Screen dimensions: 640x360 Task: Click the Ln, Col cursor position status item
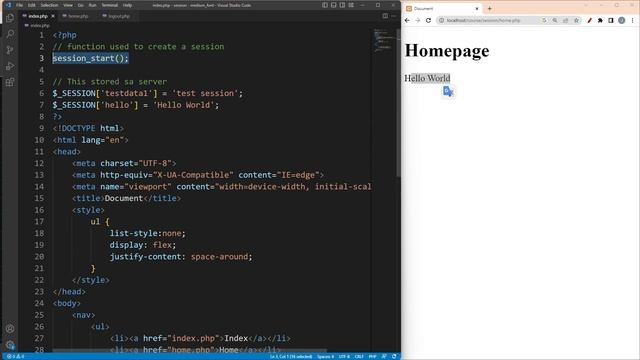(291, 356)
